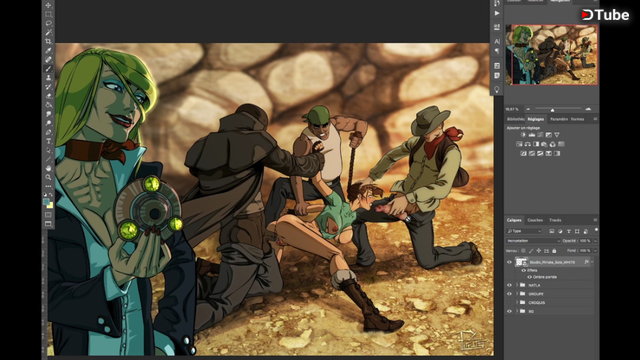Add a Color Balance adjustment
Screen dimensions: 640x360
(528, 144)
